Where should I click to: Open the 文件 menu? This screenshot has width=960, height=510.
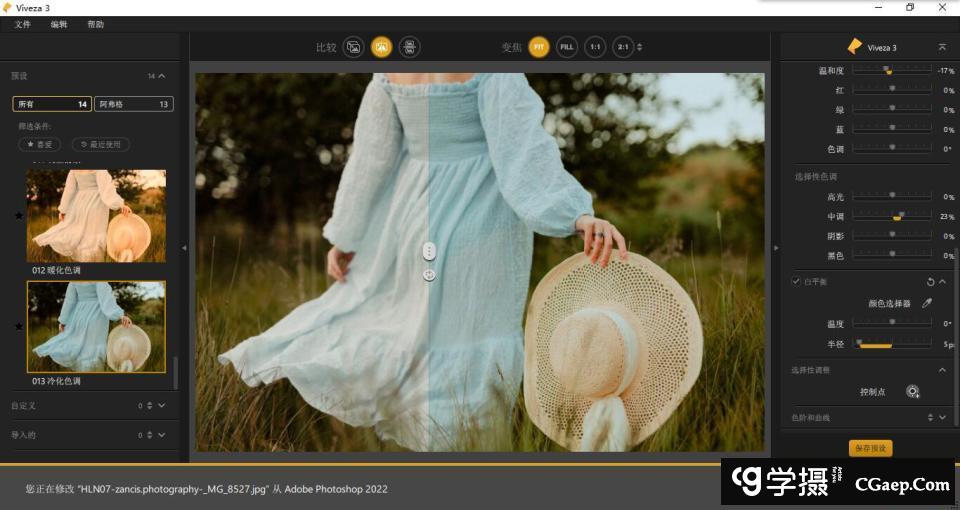pyautogui.click(x=23, y=24)
